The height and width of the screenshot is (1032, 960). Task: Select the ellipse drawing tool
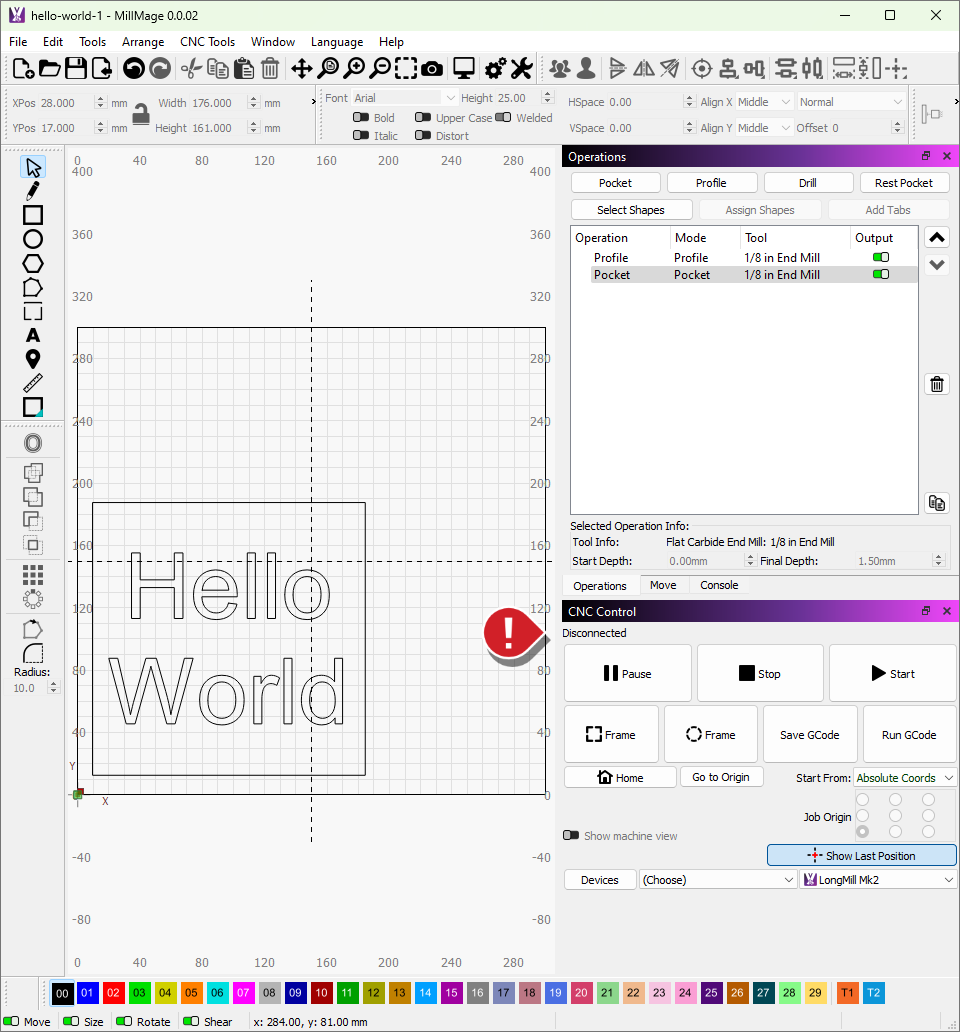(33, 239)
